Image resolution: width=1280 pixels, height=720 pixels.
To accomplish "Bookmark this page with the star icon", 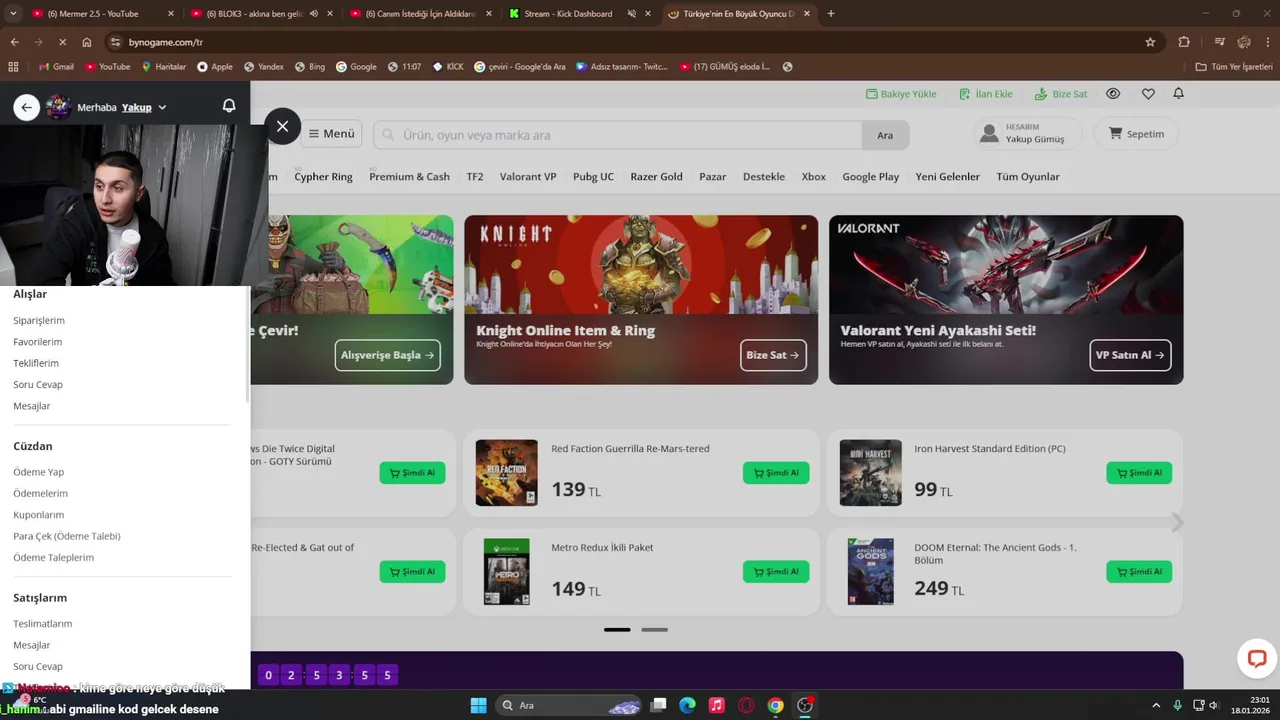I will coord(1150,42).
